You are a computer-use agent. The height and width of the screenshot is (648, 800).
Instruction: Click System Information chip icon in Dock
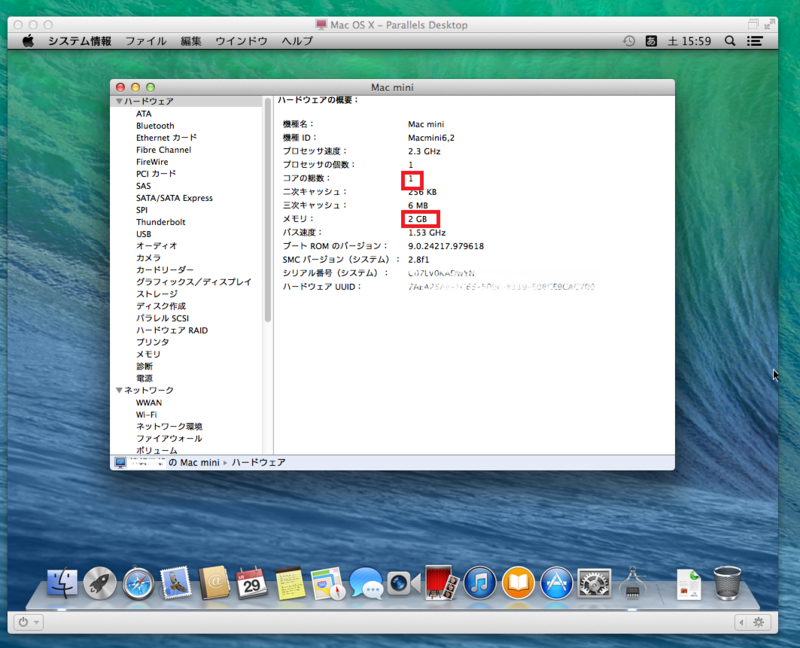click(x=633, y=583)
